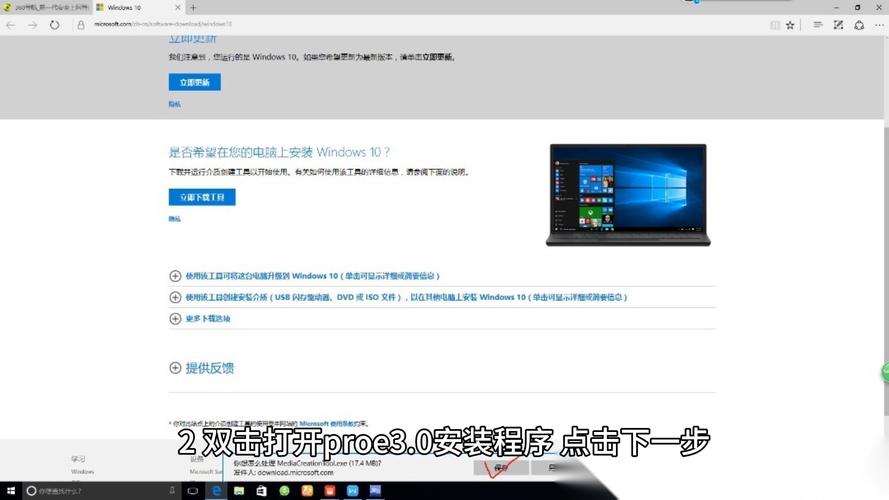Screen dimensions: 889x500
Task: Click the browser Back arrow
Action: click(11, 25)
